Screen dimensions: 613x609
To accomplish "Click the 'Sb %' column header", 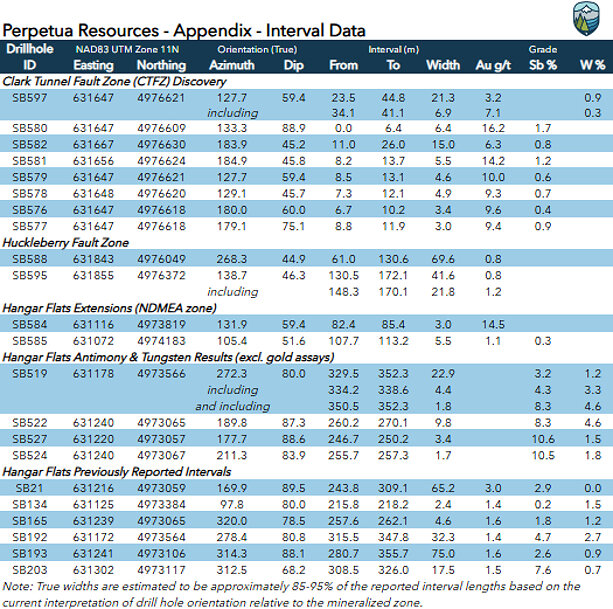I will (x=543, y=65).
